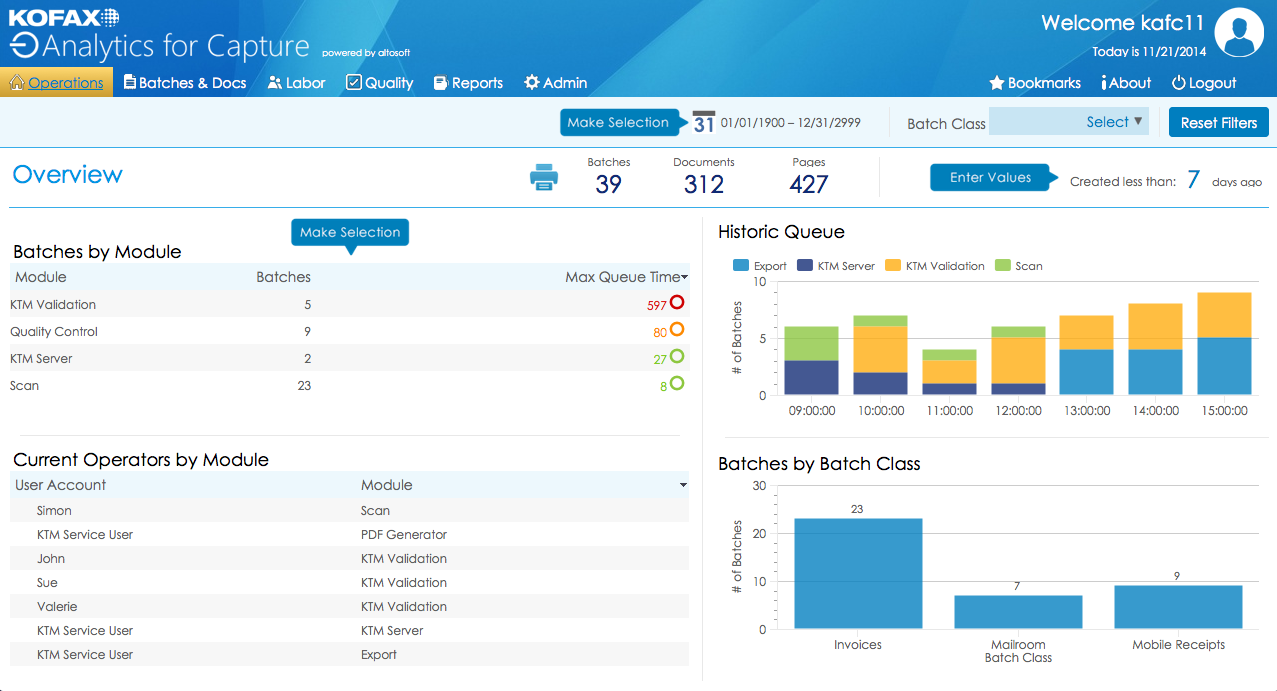This screenshot has height=691, width=1277.
Task: Toggle the KTM Validation legend swatch
Action: pos(893,266)
